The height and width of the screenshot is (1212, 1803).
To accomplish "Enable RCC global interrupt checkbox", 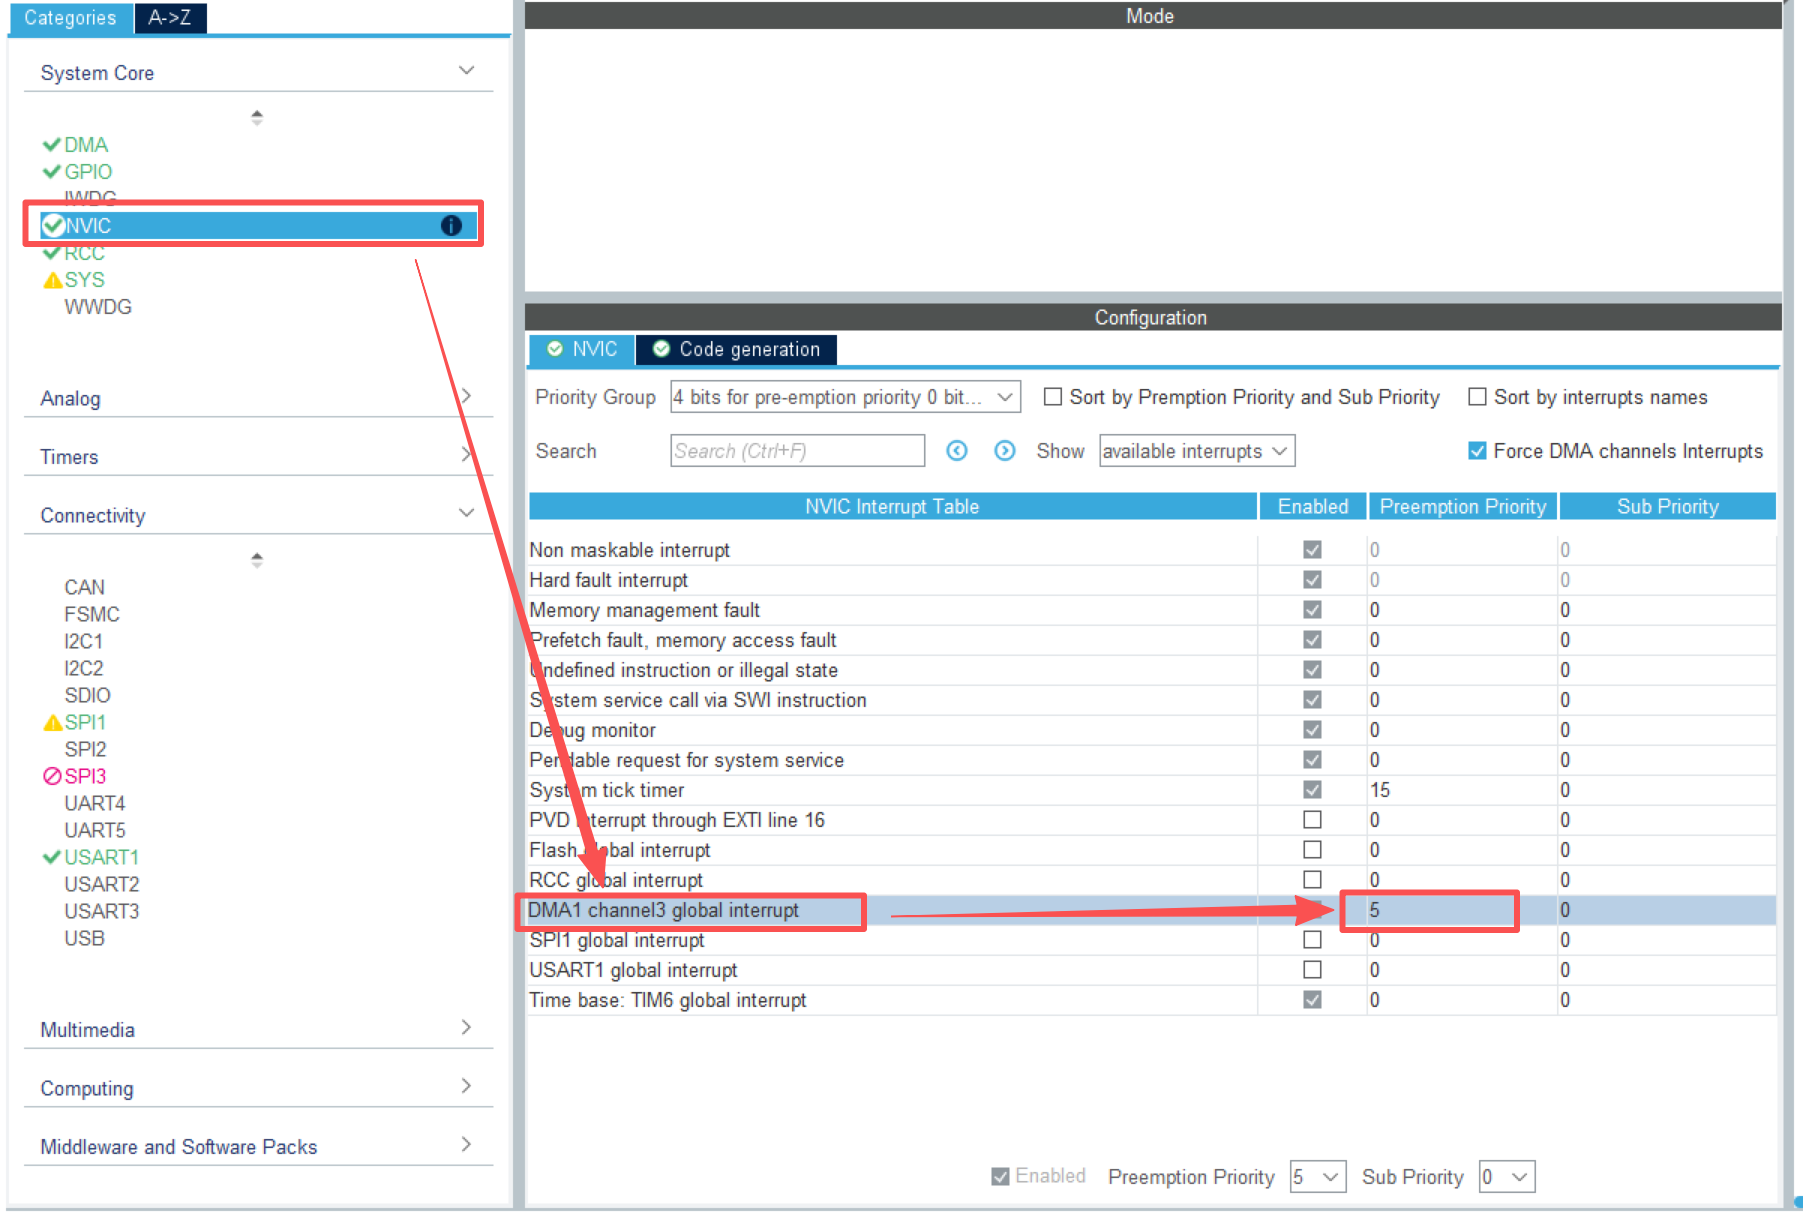I will coord(1313,880).
